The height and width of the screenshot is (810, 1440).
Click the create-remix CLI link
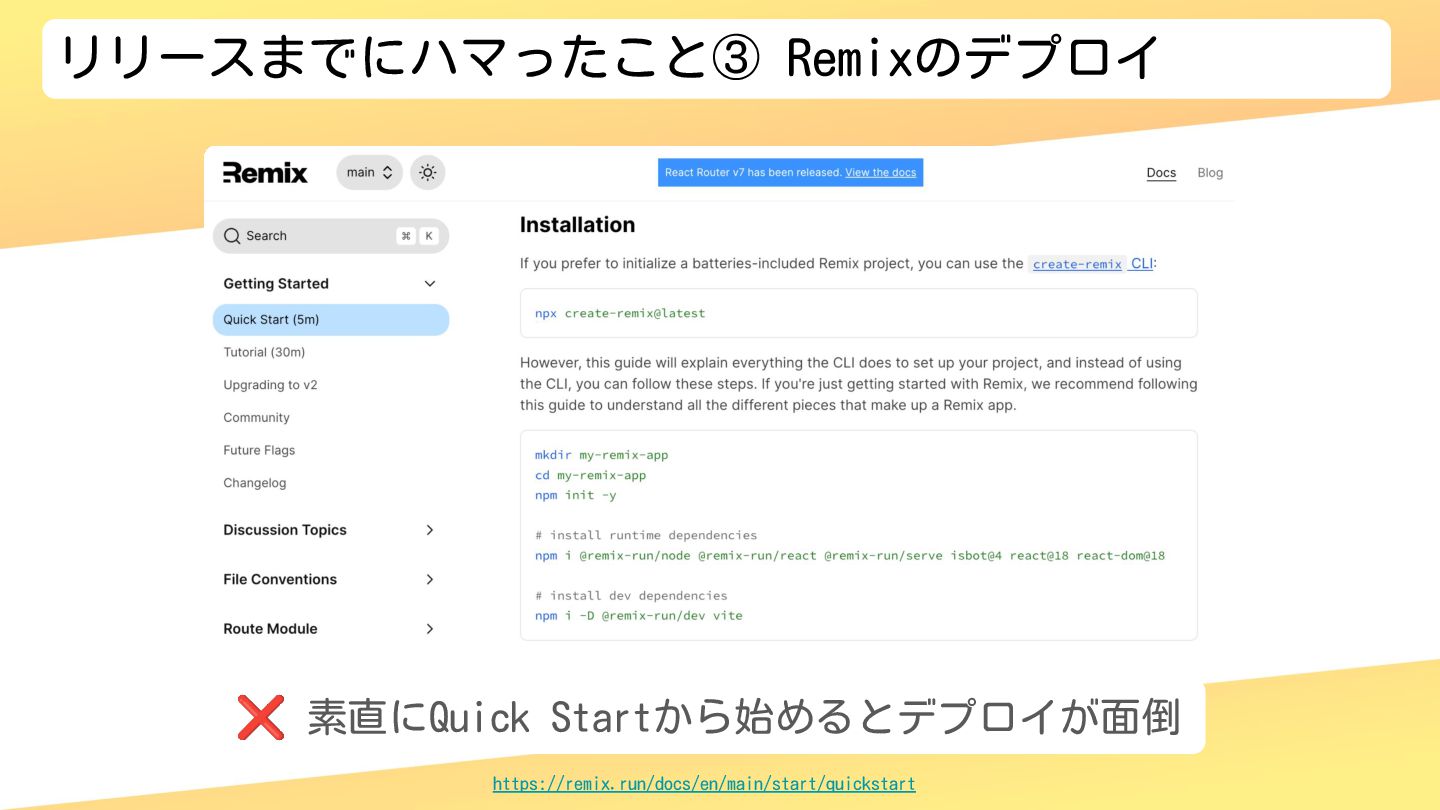[1091, 264]
